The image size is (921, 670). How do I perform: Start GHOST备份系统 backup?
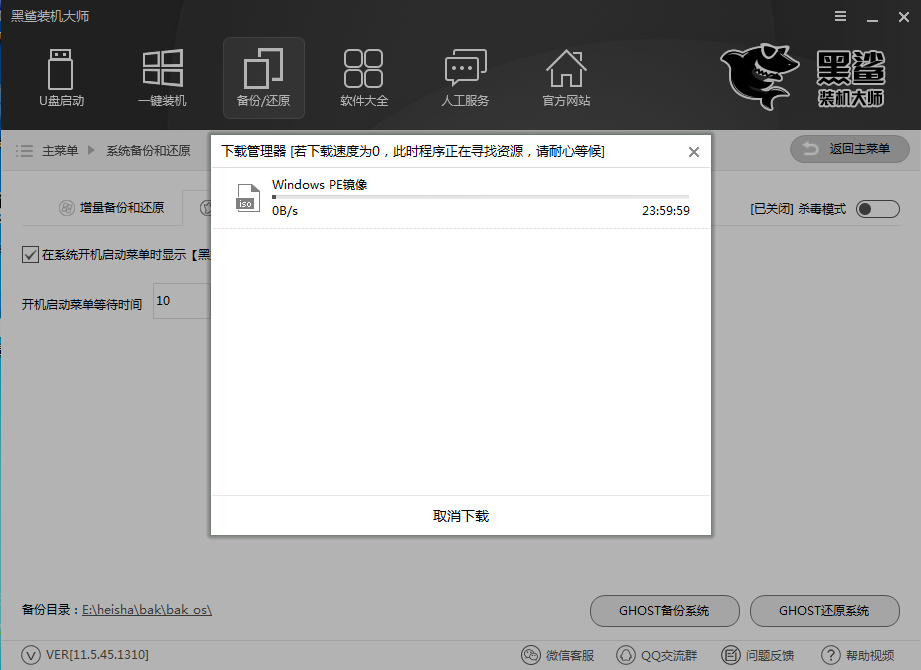coord(664,611)
